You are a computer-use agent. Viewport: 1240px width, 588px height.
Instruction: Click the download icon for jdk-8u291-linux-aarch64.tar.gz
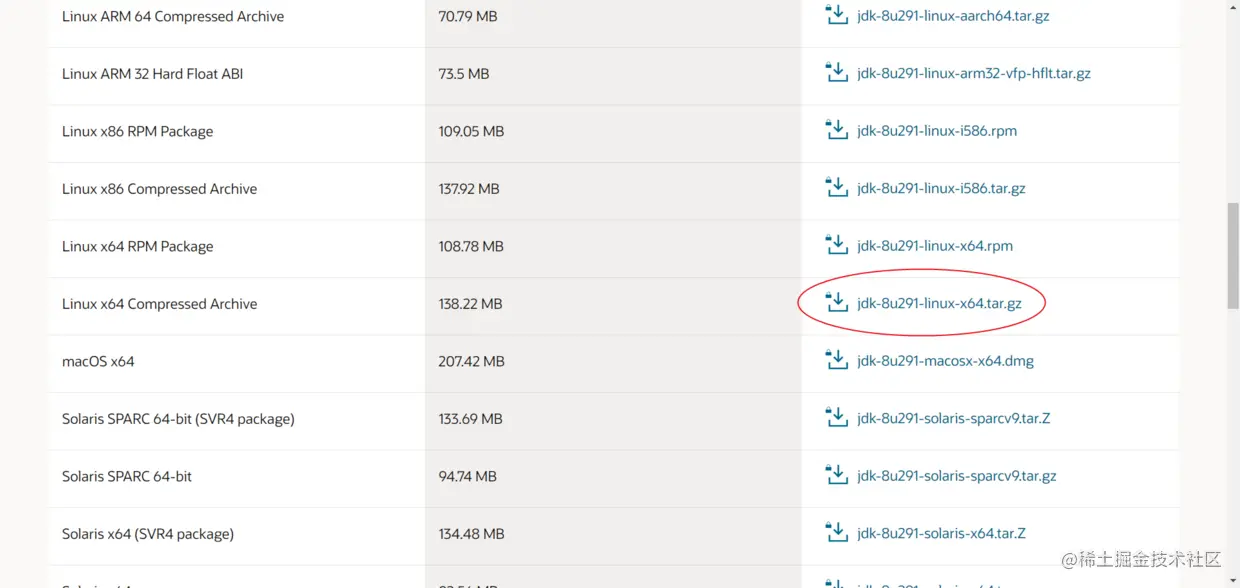tap(836, 14)
